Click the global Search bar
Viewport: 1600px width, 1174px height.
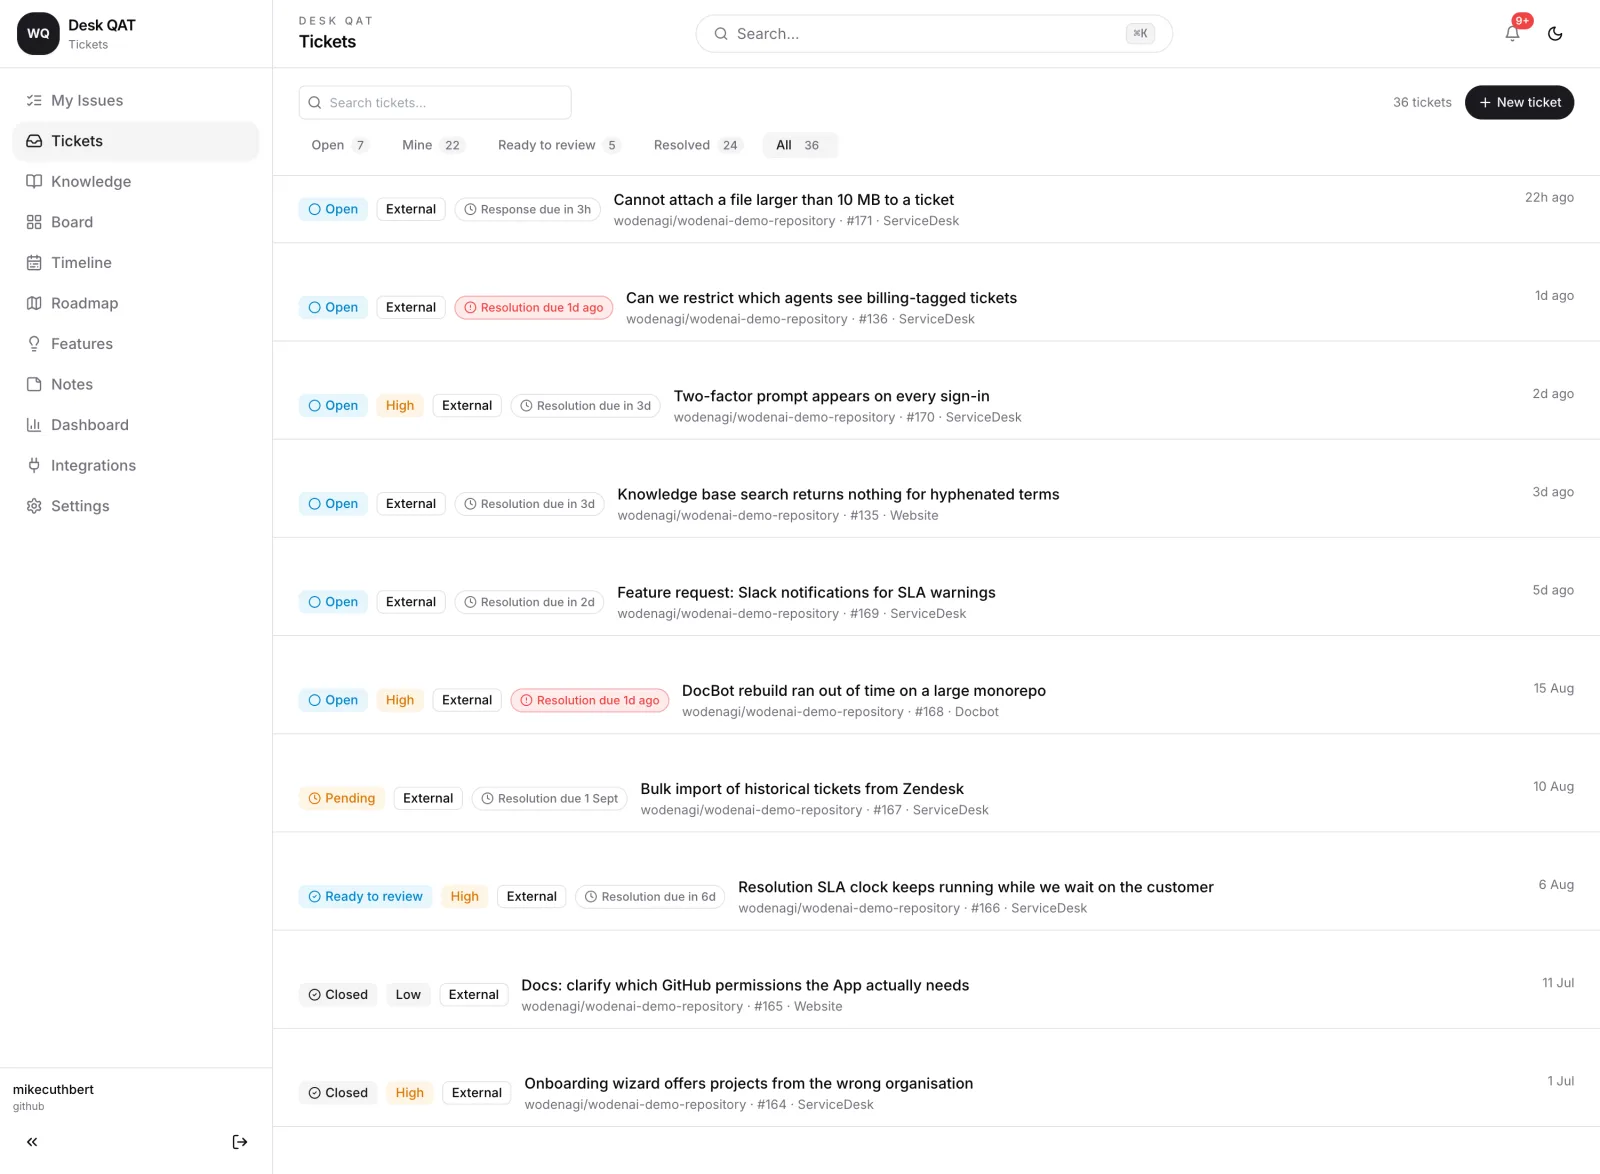934,34
